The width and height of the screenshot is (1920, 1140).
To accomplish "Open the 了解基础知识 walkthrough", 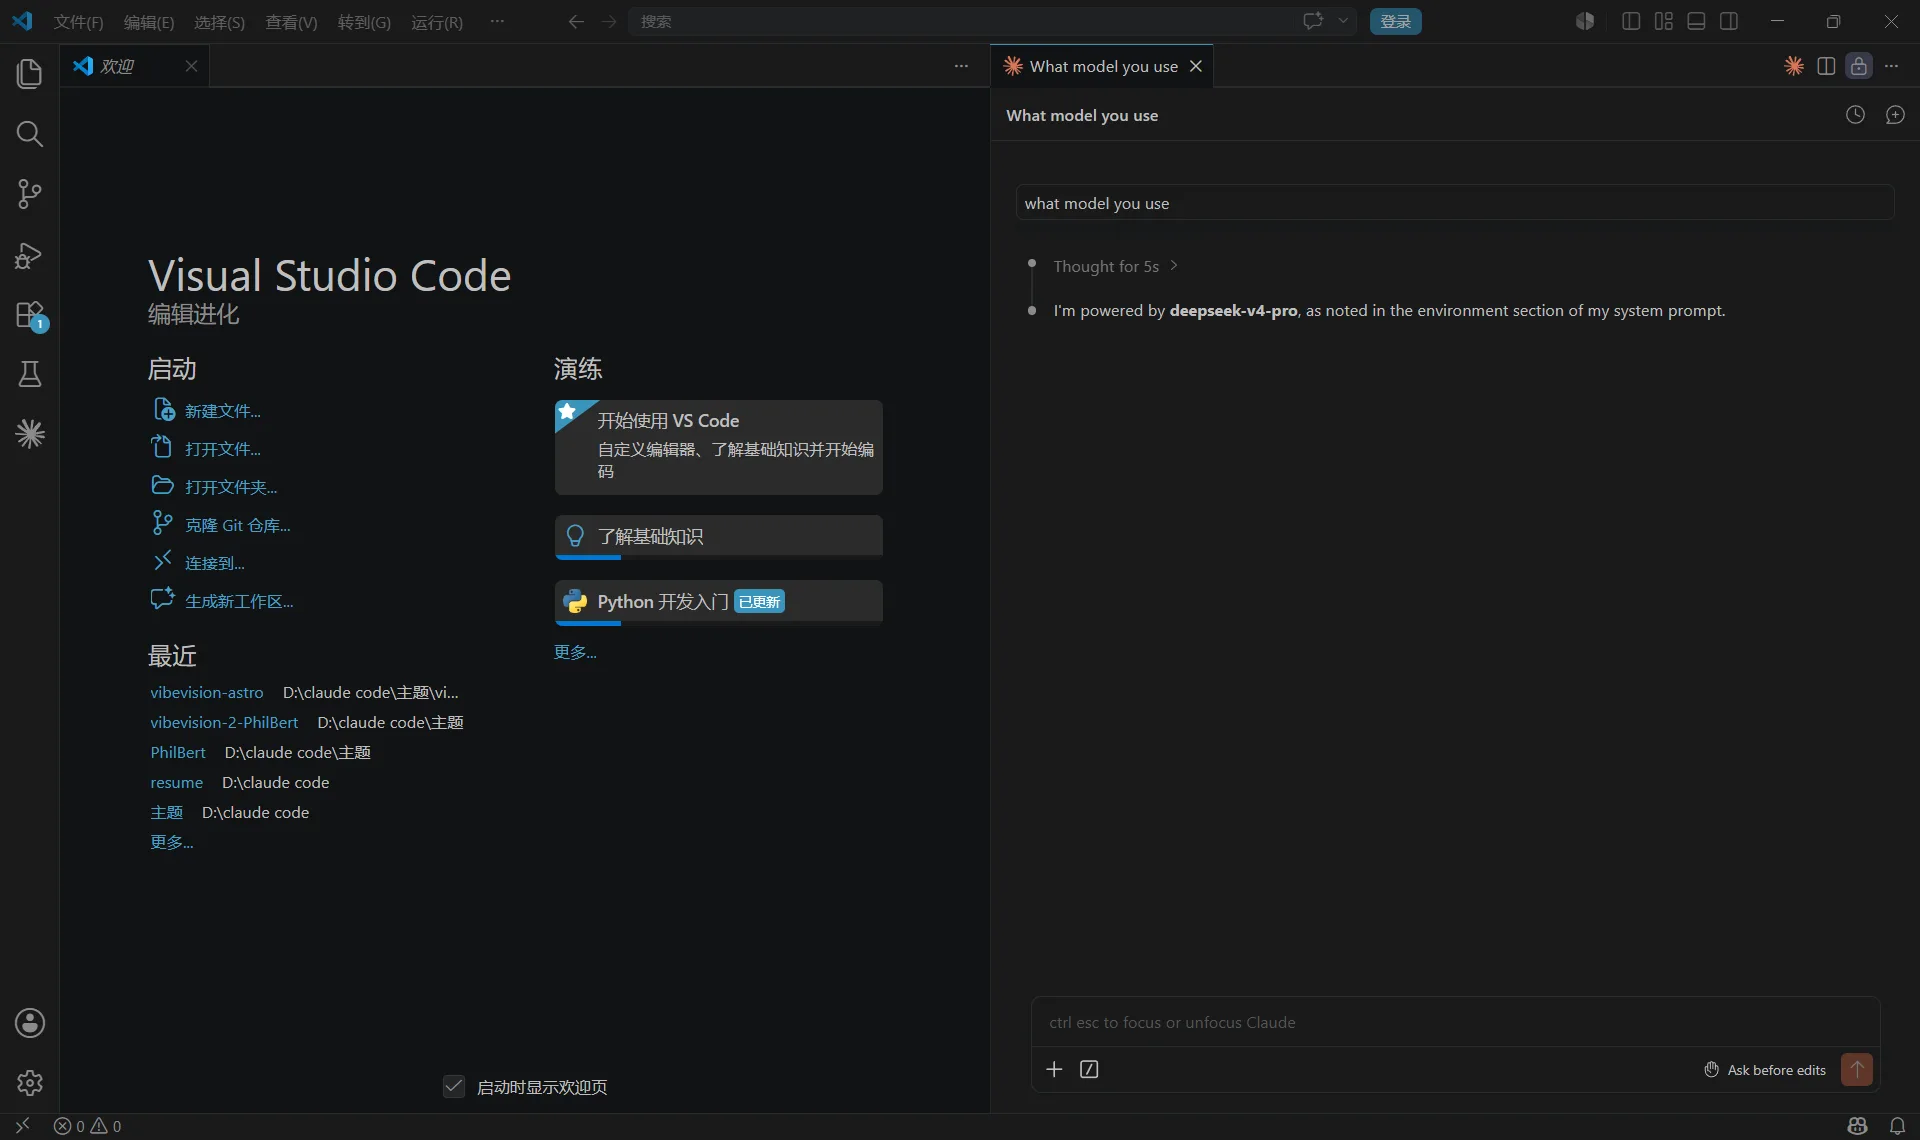I will click(718, 537).
